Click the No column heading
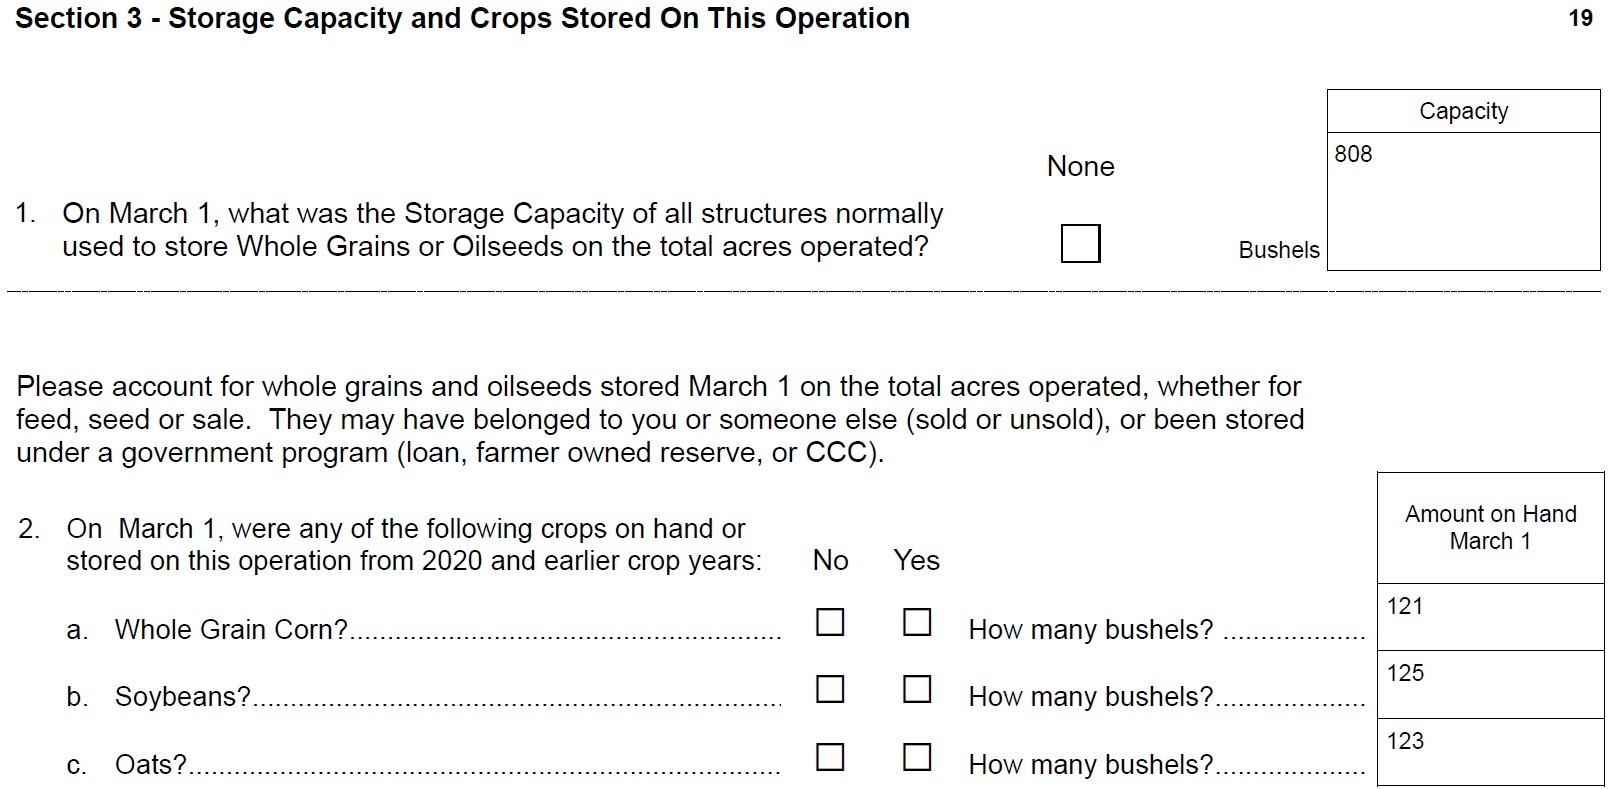1616x789 pixels. pos(830,560)
